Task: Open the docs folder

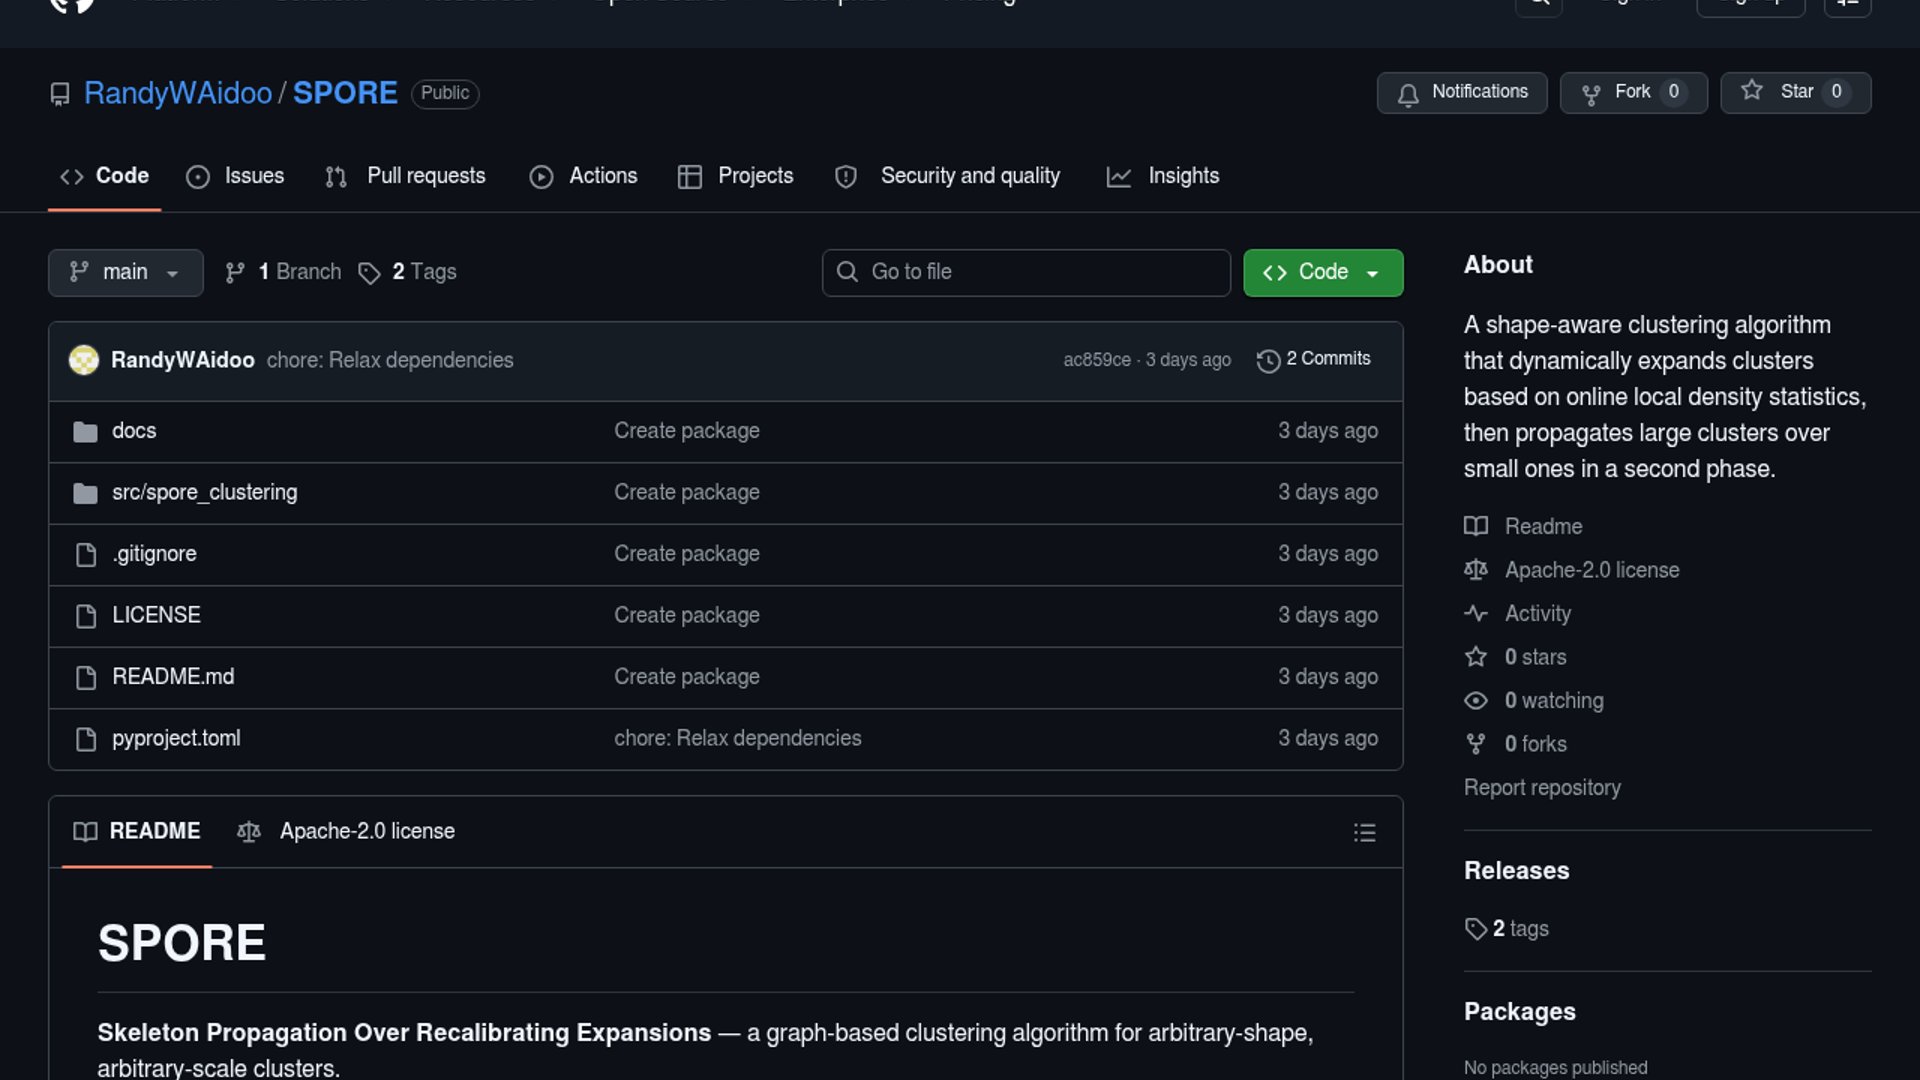Action: (134, 431)
